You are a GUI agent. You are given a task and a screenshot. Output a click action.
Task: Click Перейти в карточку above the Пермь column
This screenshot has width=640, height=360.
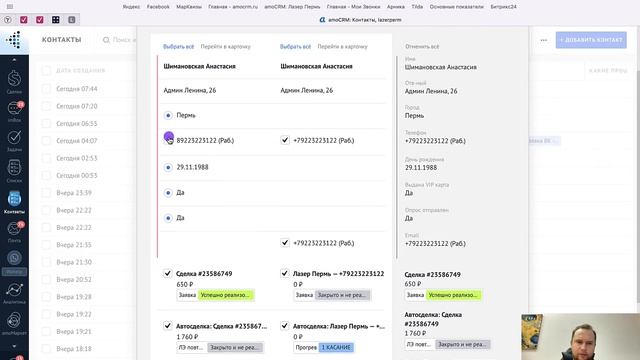click(225, 47)
